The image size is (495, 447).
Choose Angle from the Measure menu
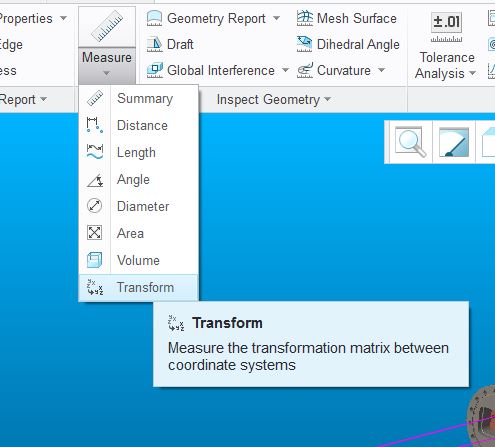(138, 180)
